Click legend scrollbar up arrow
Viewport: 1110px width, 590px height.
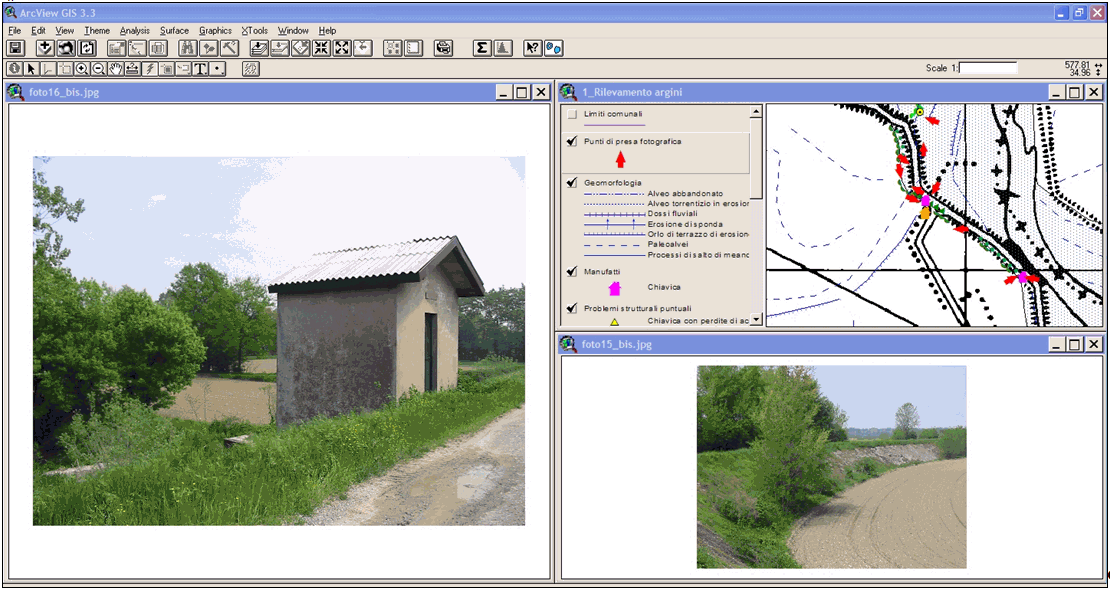coord(755,112)
